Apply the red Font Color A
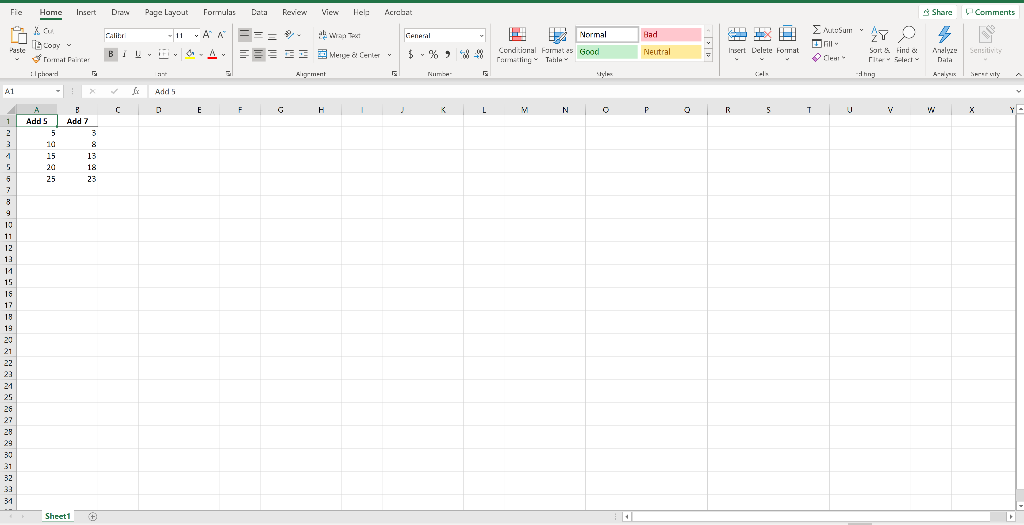The height and width of the screenshot is (525, 1024). 212,54
